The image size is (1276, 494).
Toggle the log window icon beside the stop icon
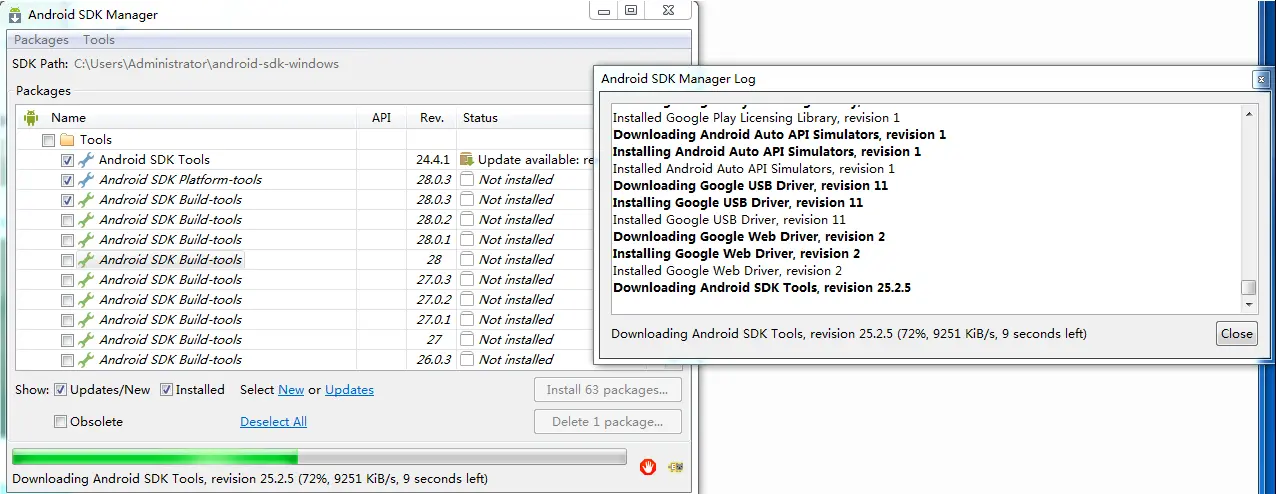point(676,466)
